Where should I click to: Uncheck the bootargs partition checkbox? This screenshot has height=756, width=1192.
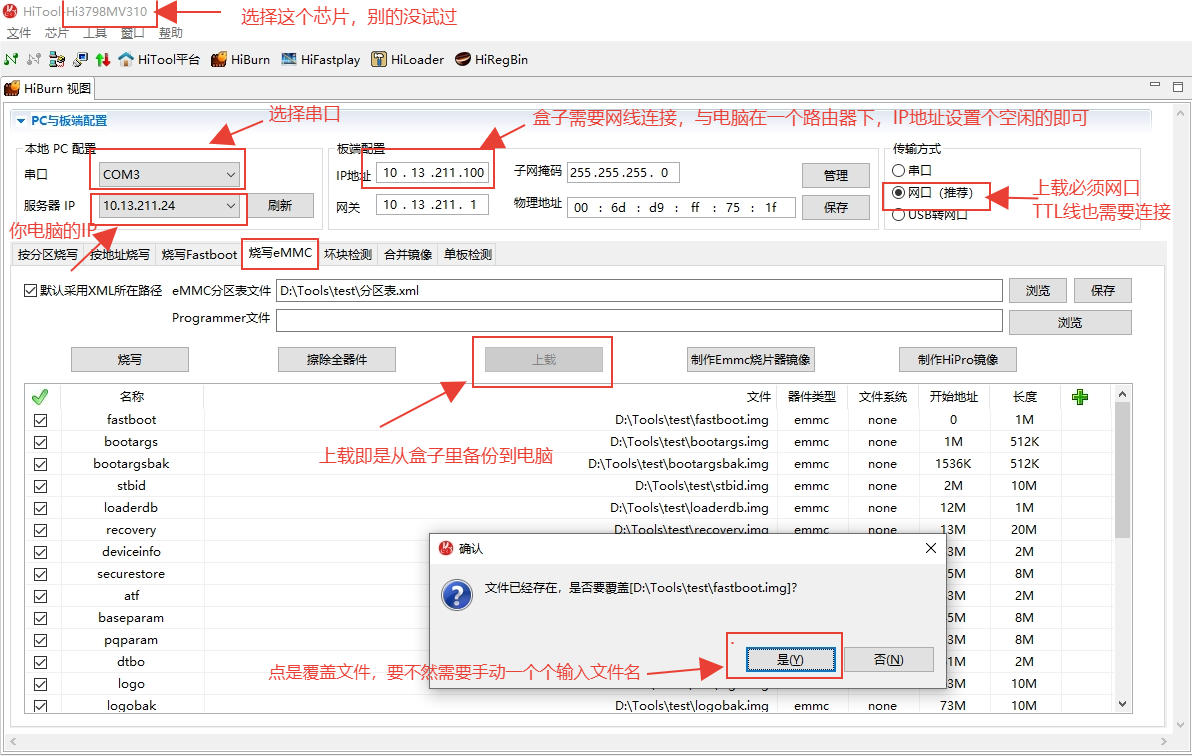click(40, 442)
